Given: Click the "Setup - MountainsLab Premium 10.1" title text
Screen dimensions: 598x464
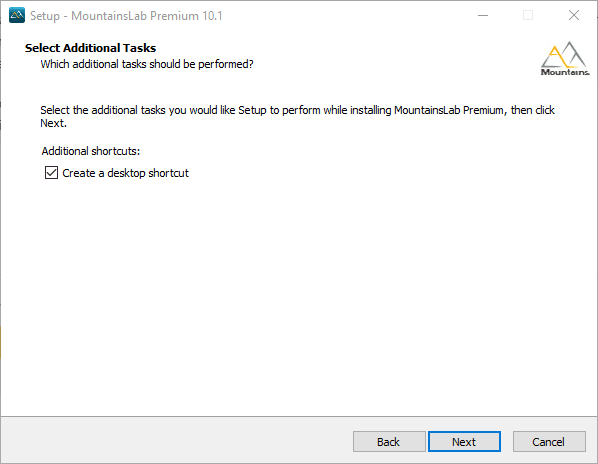Looking at the screenshot, I should click(126, 16).
